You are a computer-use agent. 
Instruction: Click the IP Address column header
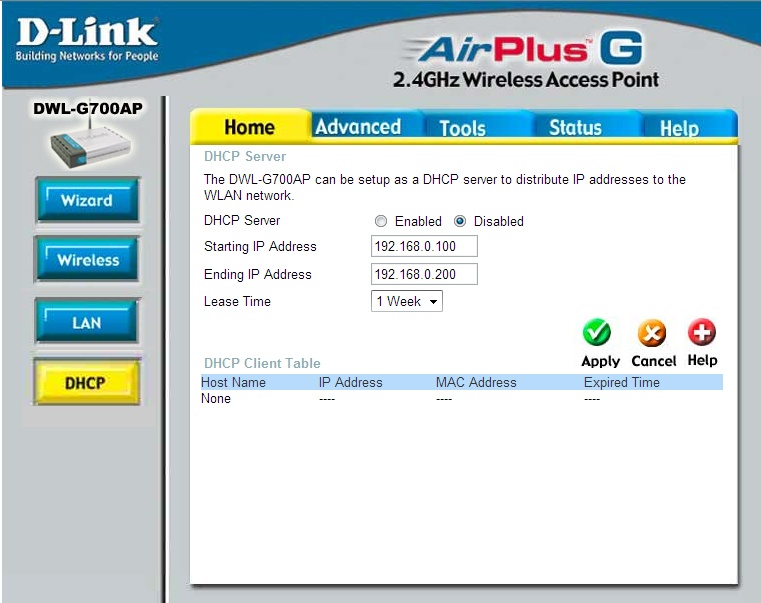pos(350,382)
